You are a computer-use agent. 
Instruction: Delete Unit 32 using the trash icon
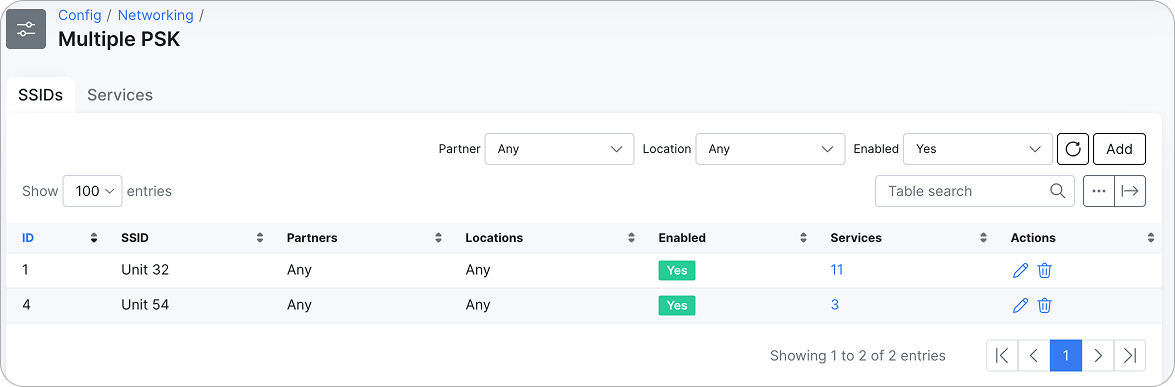pyautogui.click(x=1045, y=270)
